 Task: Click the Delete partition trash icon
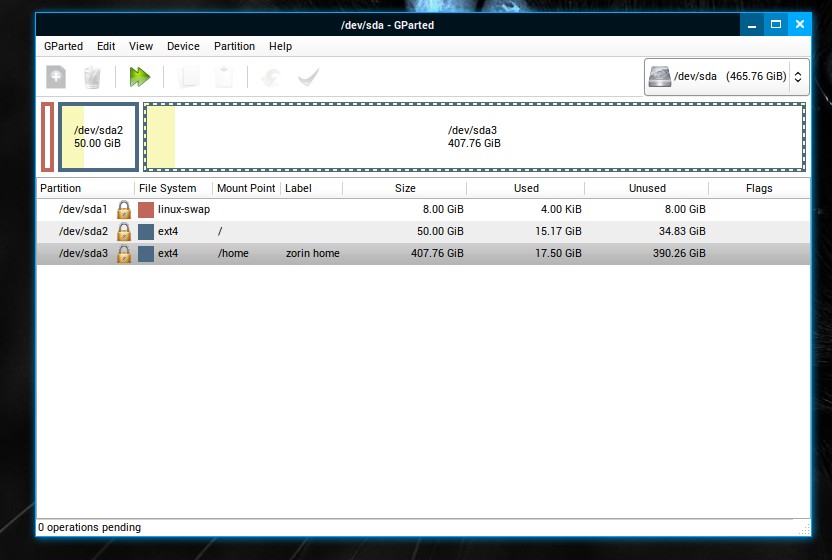coord(92,77)
